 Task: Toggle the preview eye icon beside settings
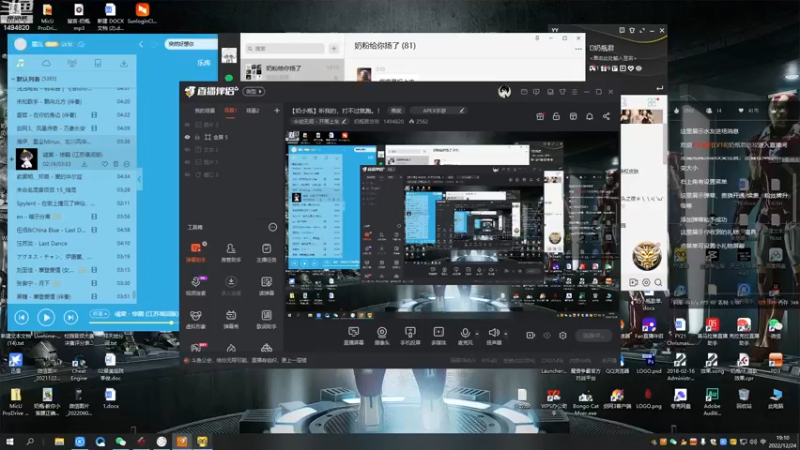point(547,335)
